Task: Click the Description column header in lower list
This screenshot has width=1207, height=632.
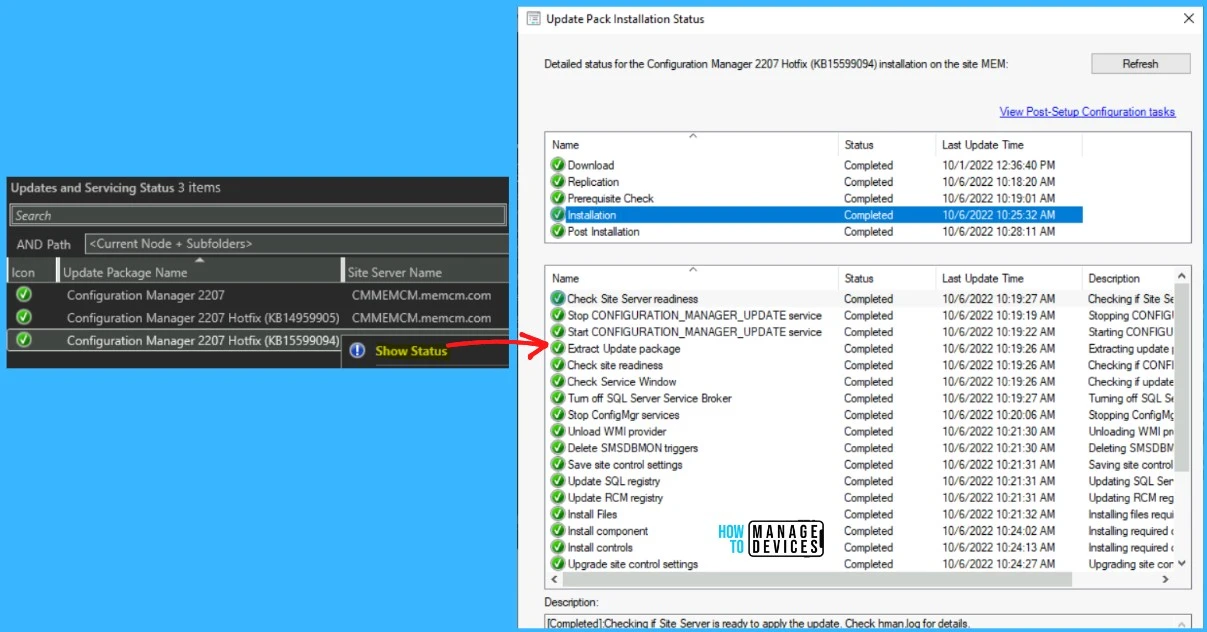Action: [x=1129, y=278]
